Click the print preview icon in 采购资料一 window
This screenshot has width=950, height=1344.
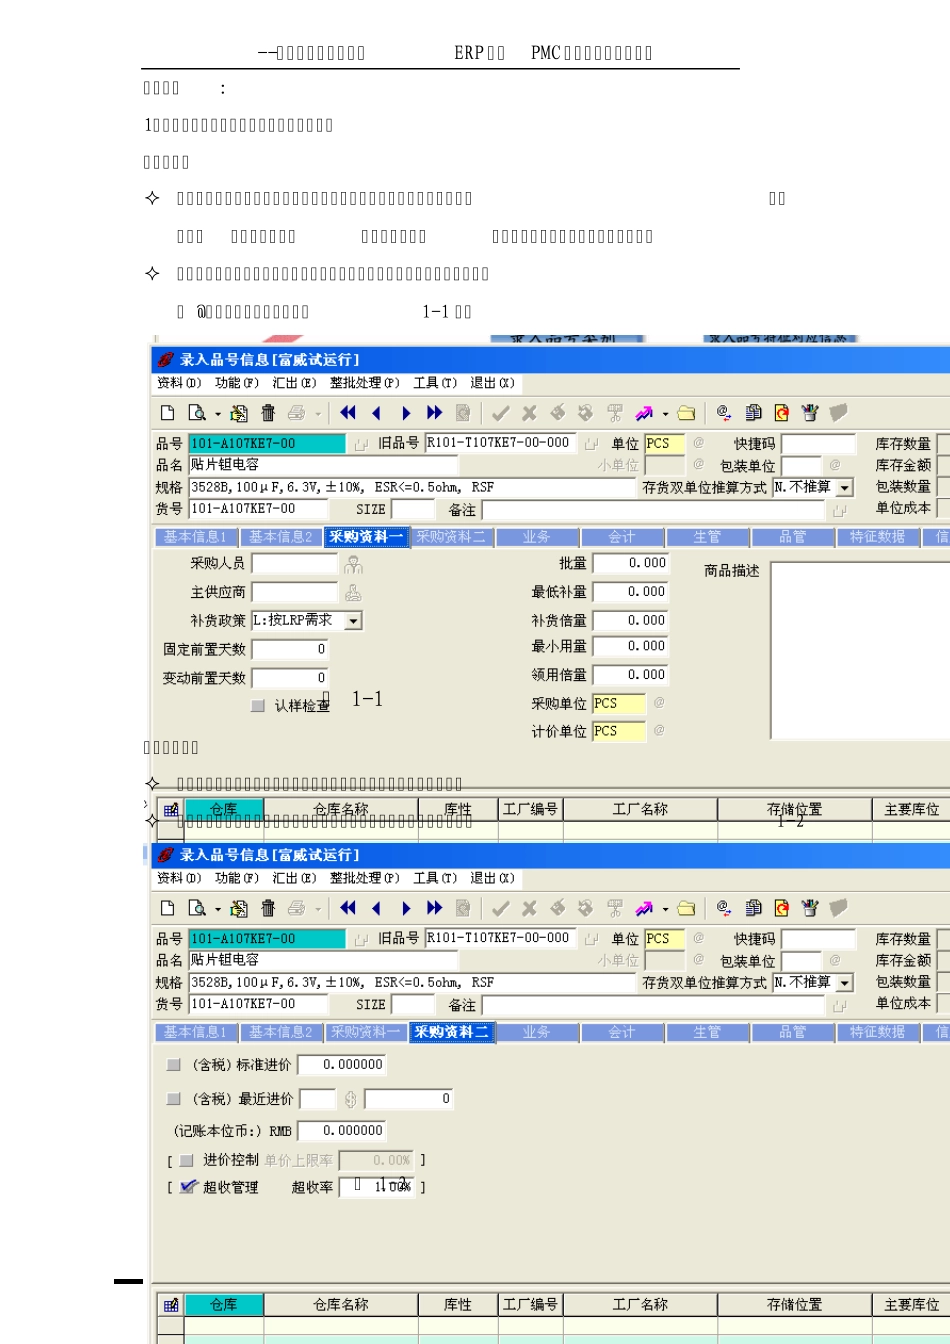coord(197,413)
